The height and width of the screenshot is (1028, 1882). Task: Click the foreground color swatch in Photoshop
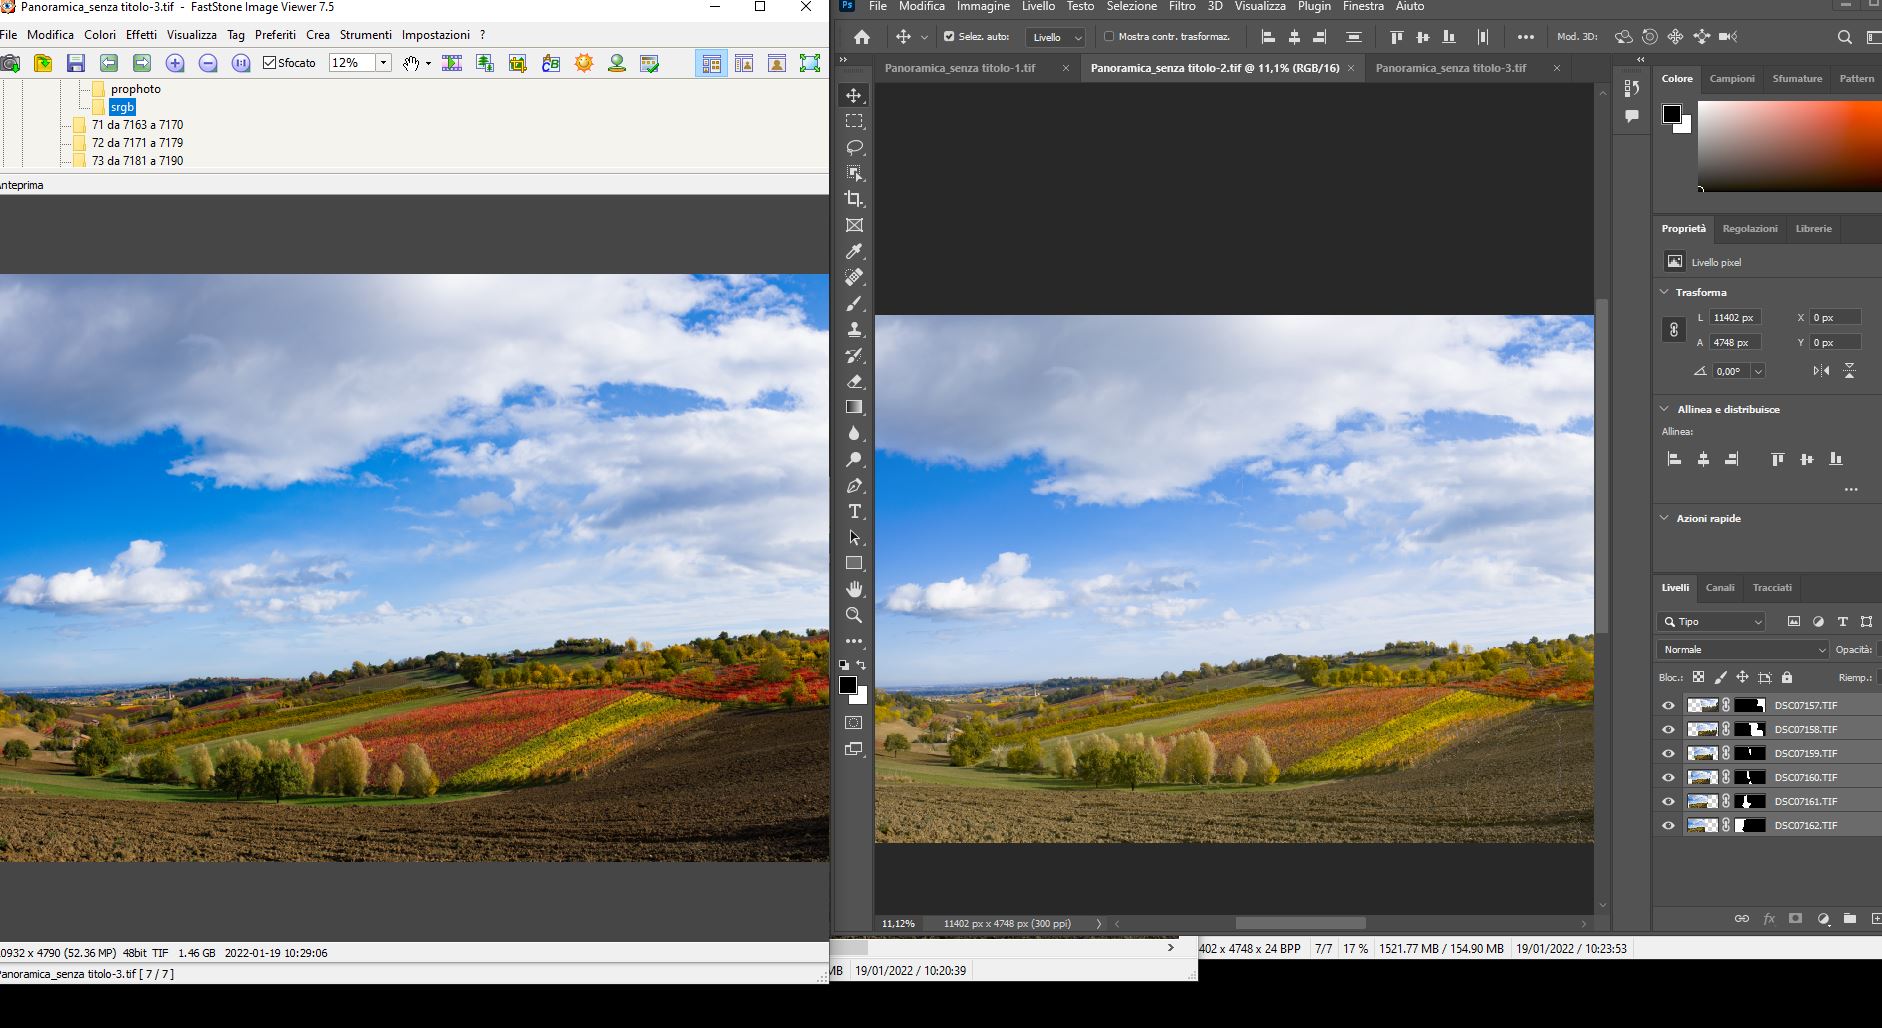[x=849, y=685]
